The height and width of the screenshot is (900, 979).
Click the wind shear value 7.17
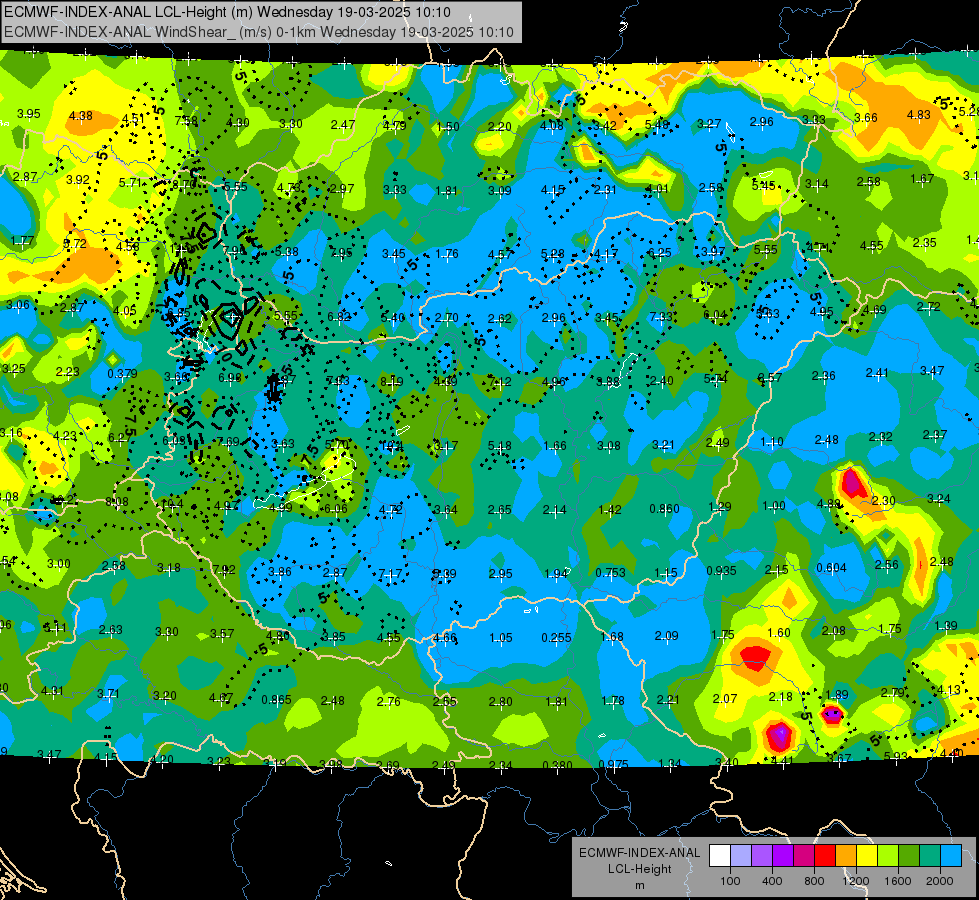pos(390,573)
